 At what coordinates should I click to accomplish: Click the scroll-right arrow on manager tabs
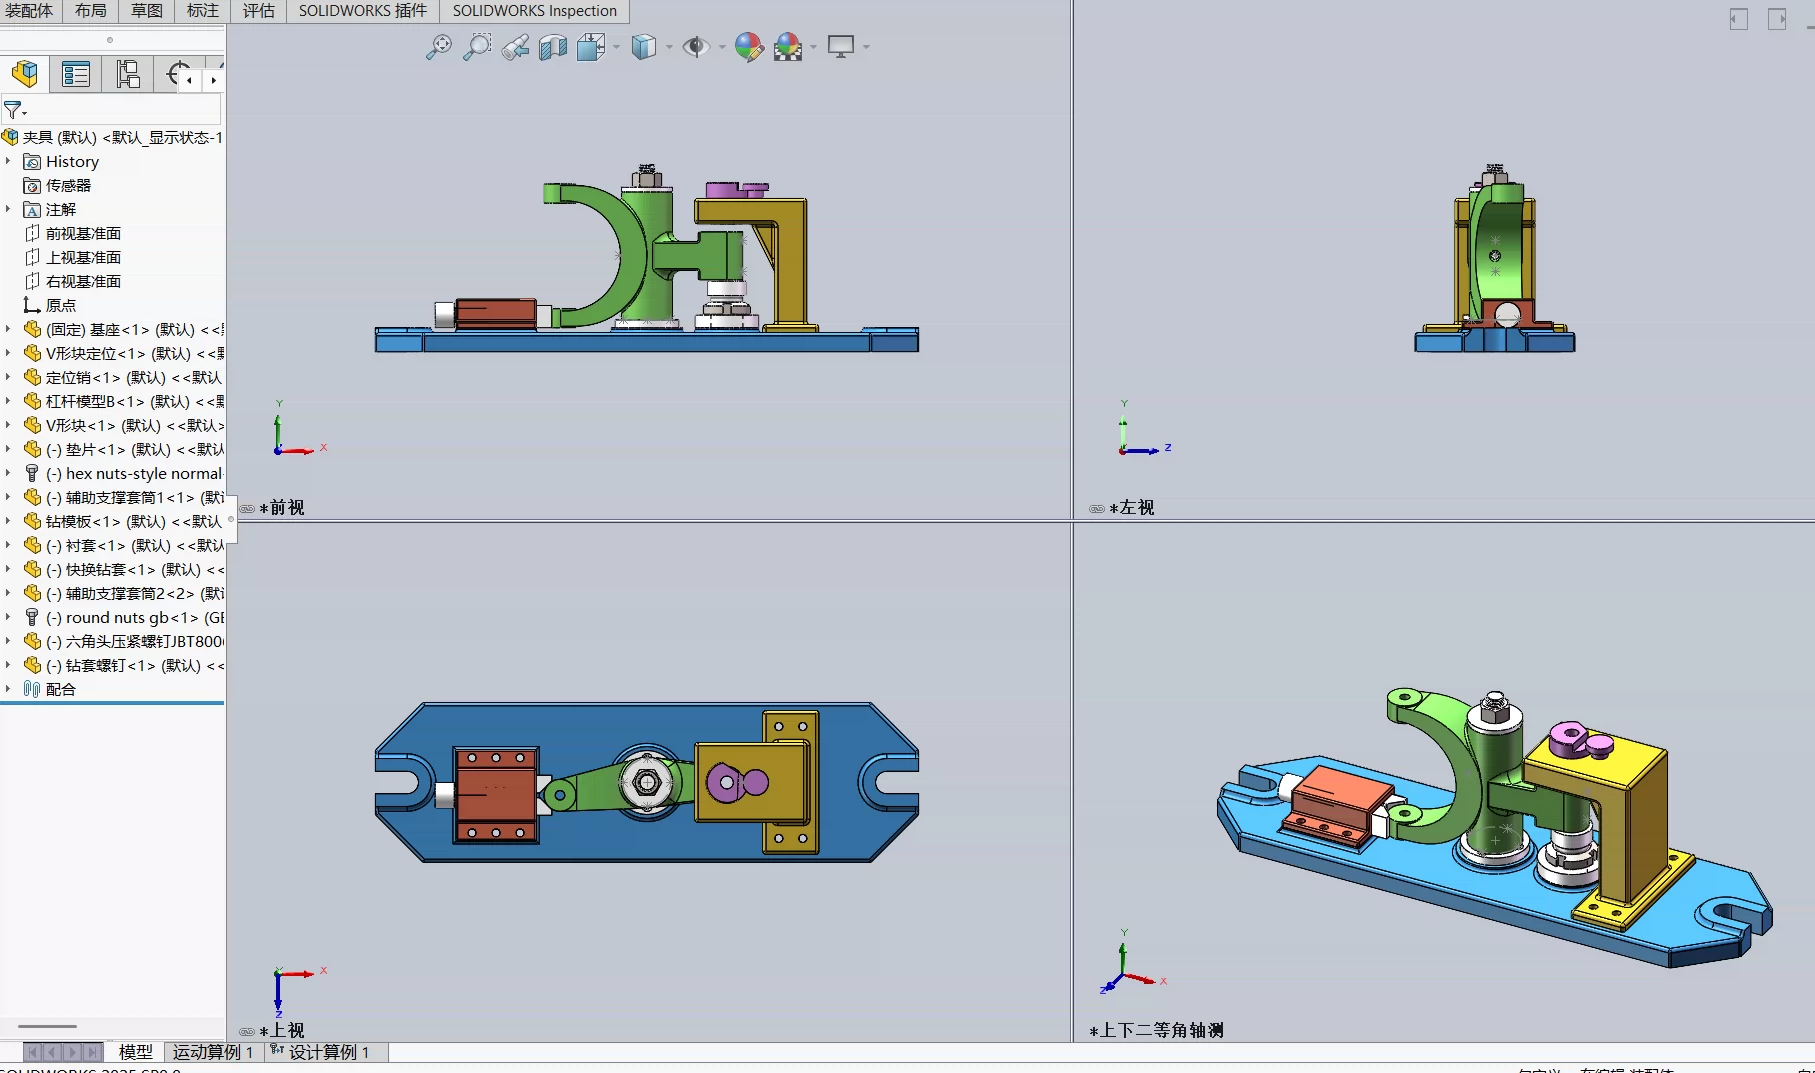tap(213, 80)
